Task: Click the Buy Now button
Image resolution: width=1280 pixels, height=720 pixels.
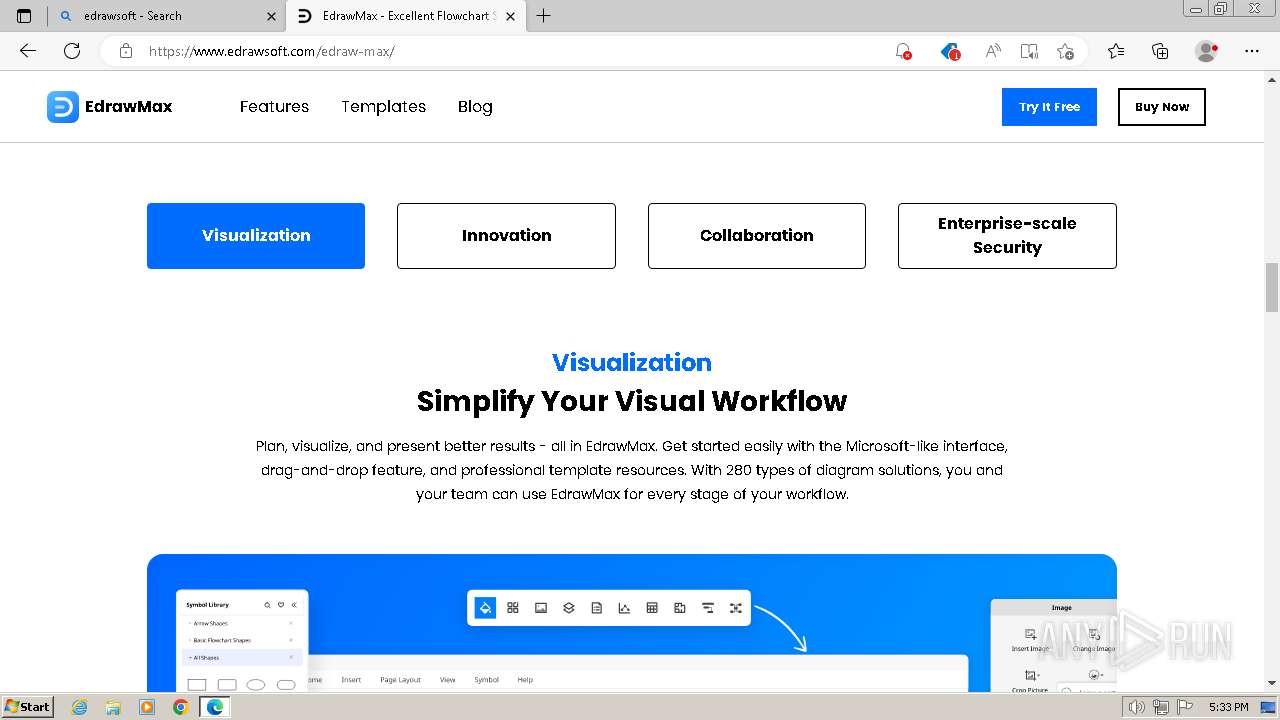Action: [1162, 107]
